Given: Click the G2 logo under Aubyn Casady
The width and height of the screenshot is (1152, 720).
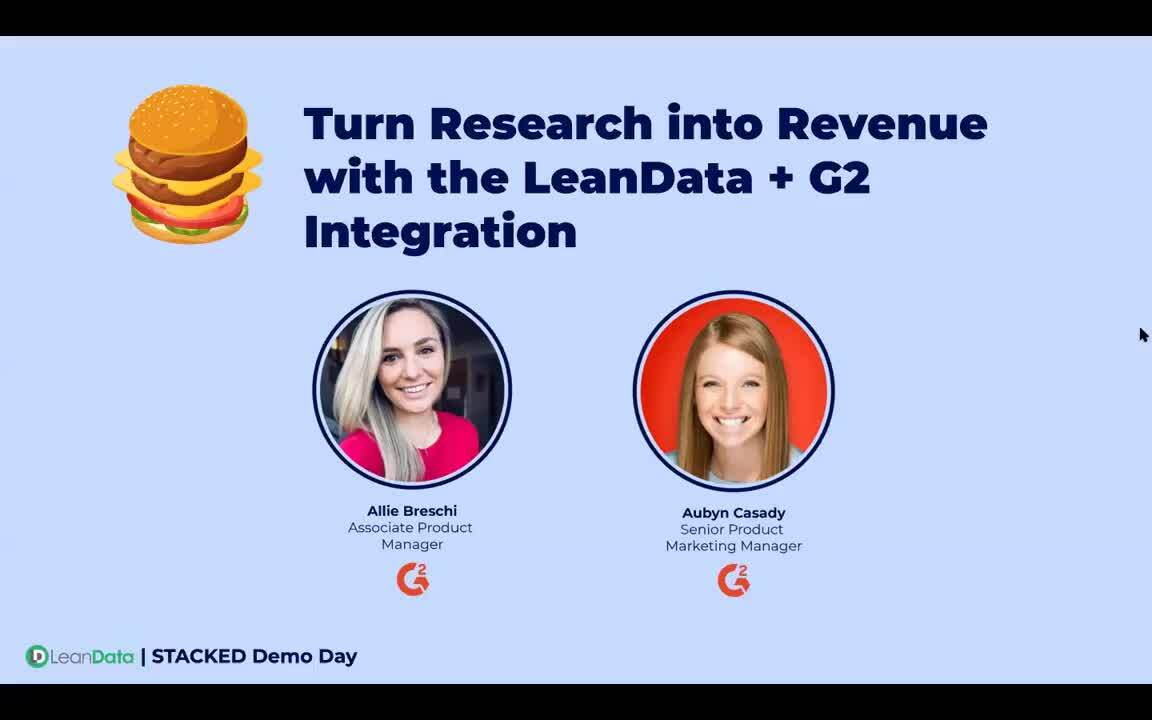Looking at the screenshot, I should pyautogui.click(x=733, y=578).
